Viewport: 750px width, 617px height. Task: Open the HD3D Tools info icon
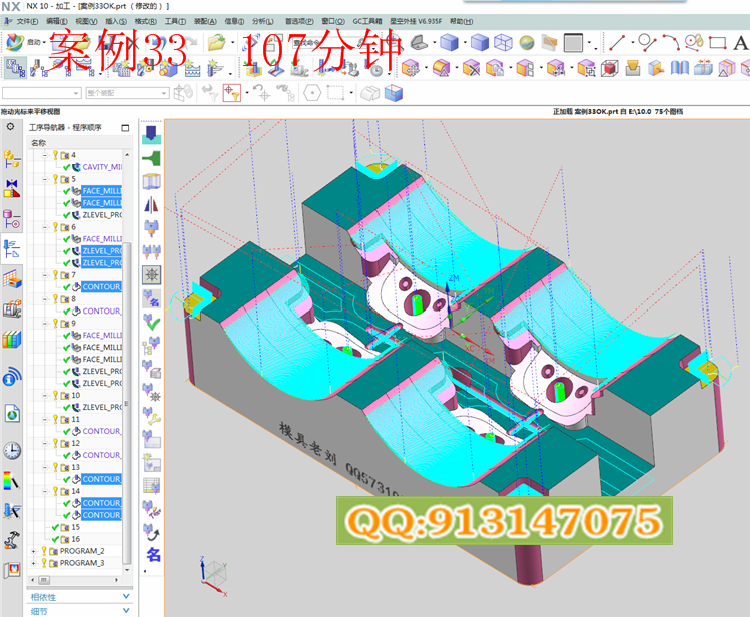(12, 376)
